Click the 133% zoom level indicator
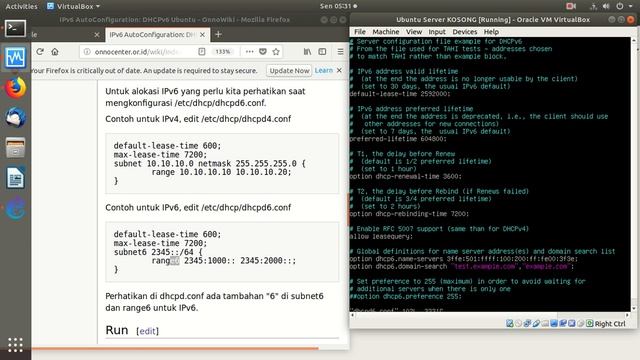The width and height of the screenshot is (640, 360). [x=222, y=51]
